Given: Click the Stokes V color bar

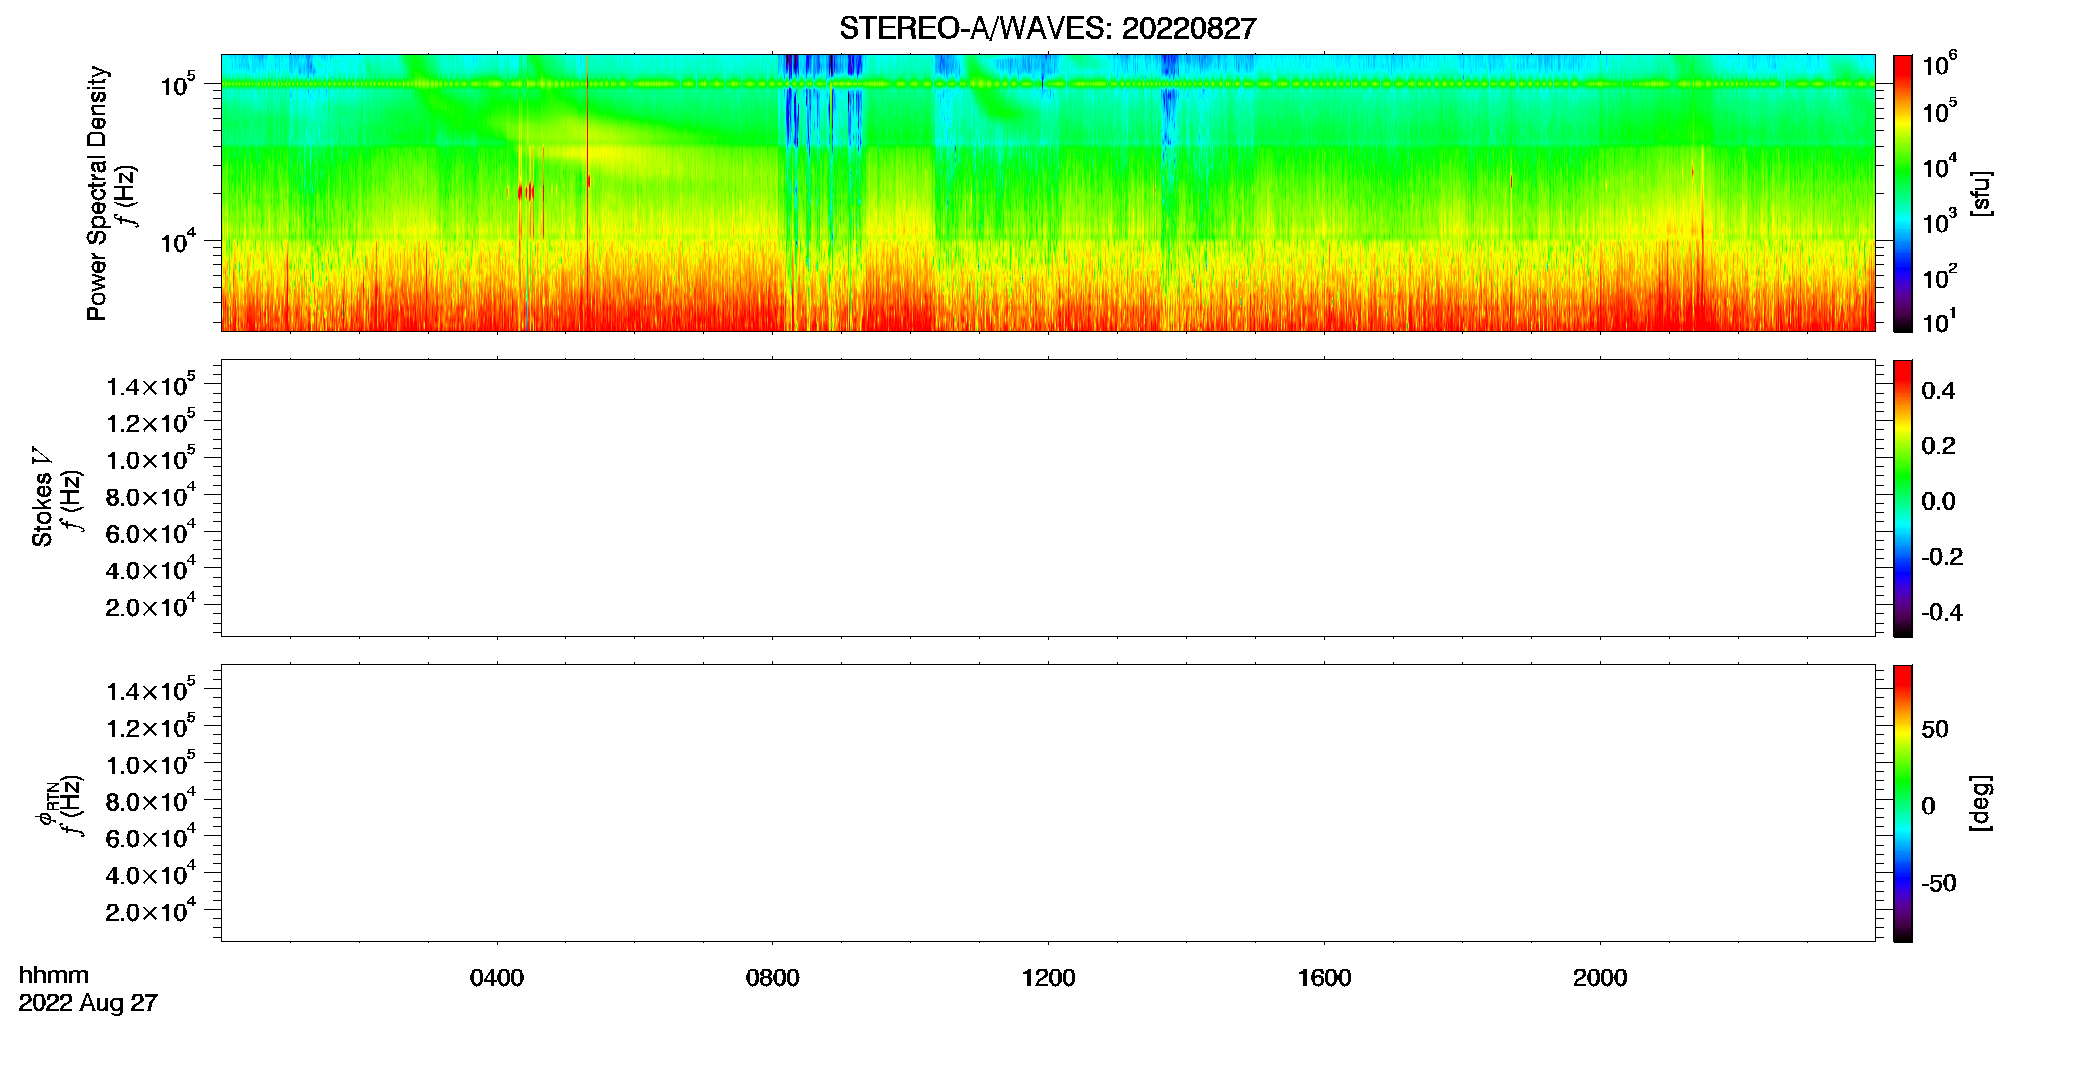Looking at the screenshot, I should 1902,498.
